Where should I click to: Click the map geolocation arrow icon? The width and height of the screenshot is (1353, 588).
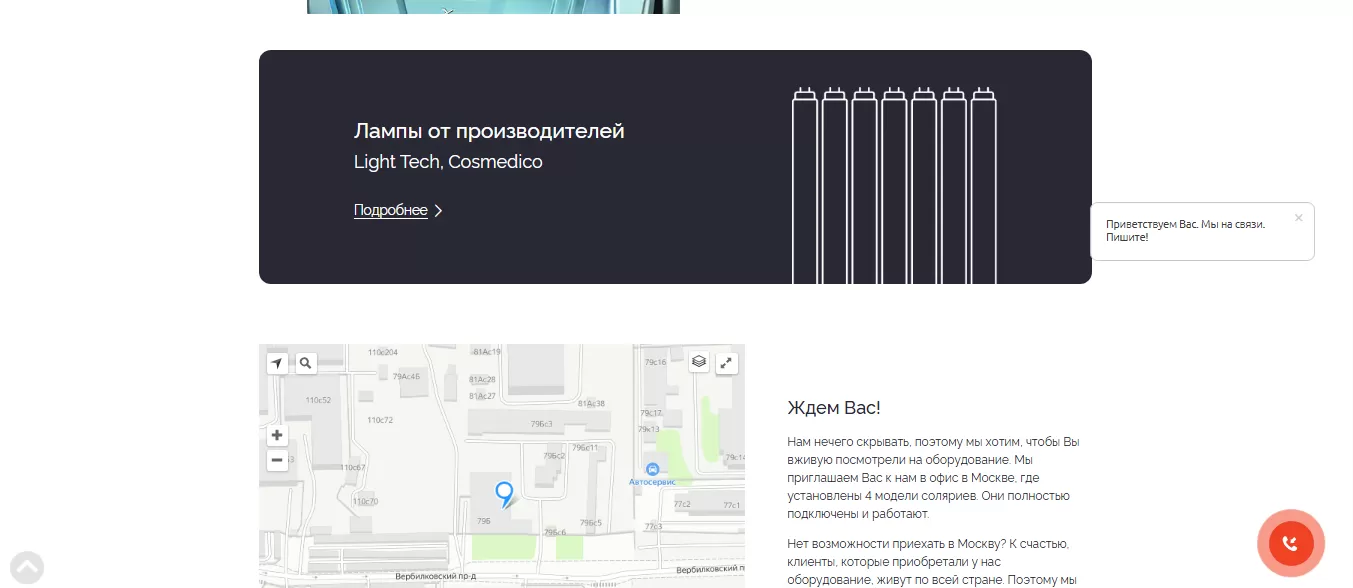point(277,363)
